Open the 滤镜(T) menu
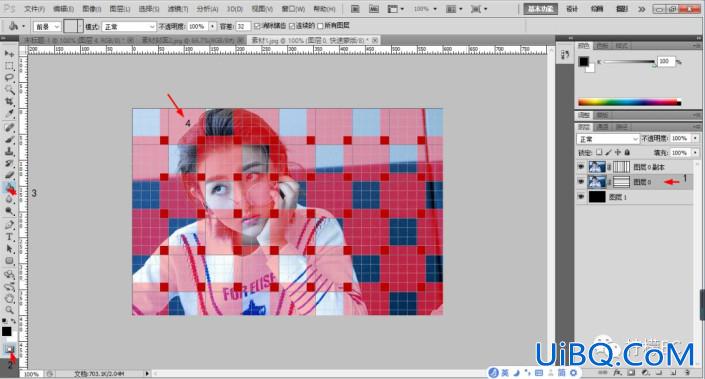 (178, 9)
